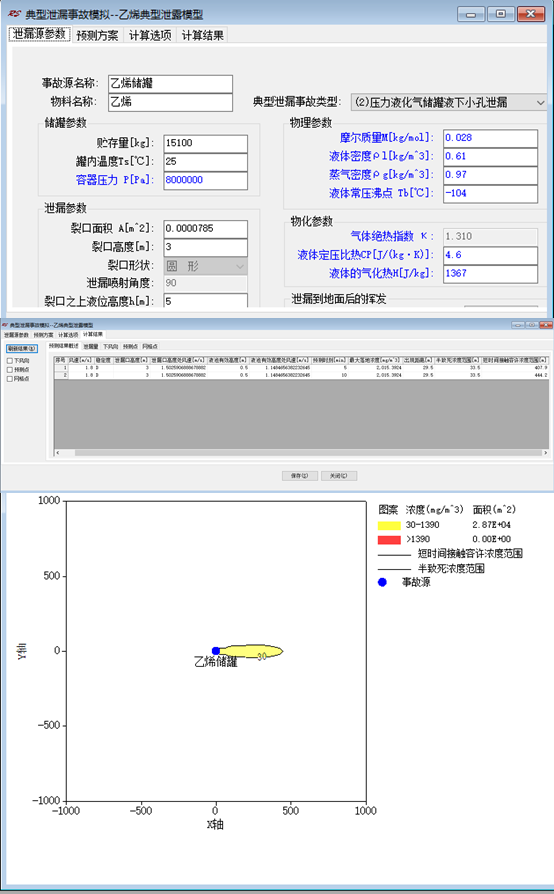
Task: Select the 预测结果概述 inner tab
Action: tap(64, 346)
